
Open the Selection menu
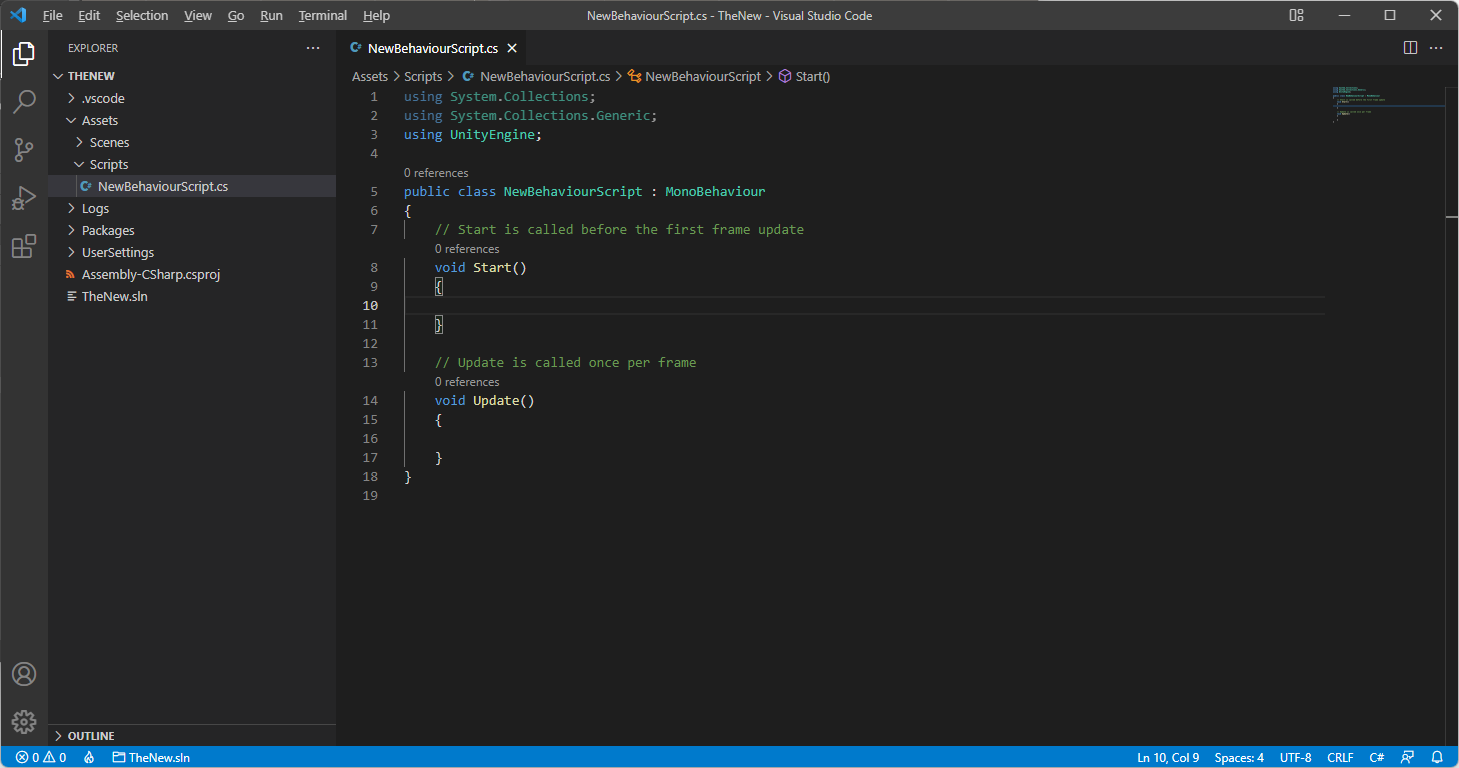142,15
